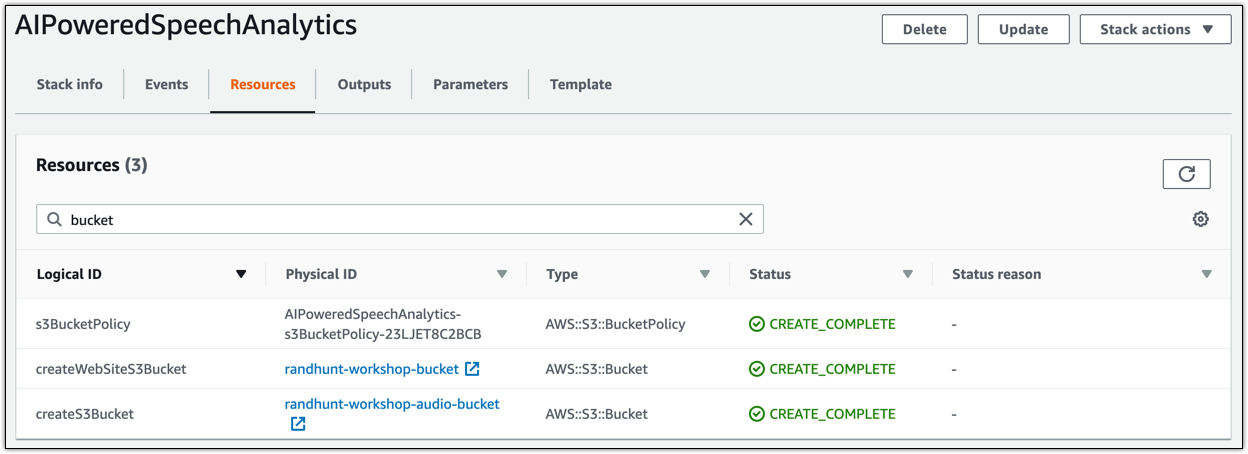Sort by Status column arrow

(907, 274)
